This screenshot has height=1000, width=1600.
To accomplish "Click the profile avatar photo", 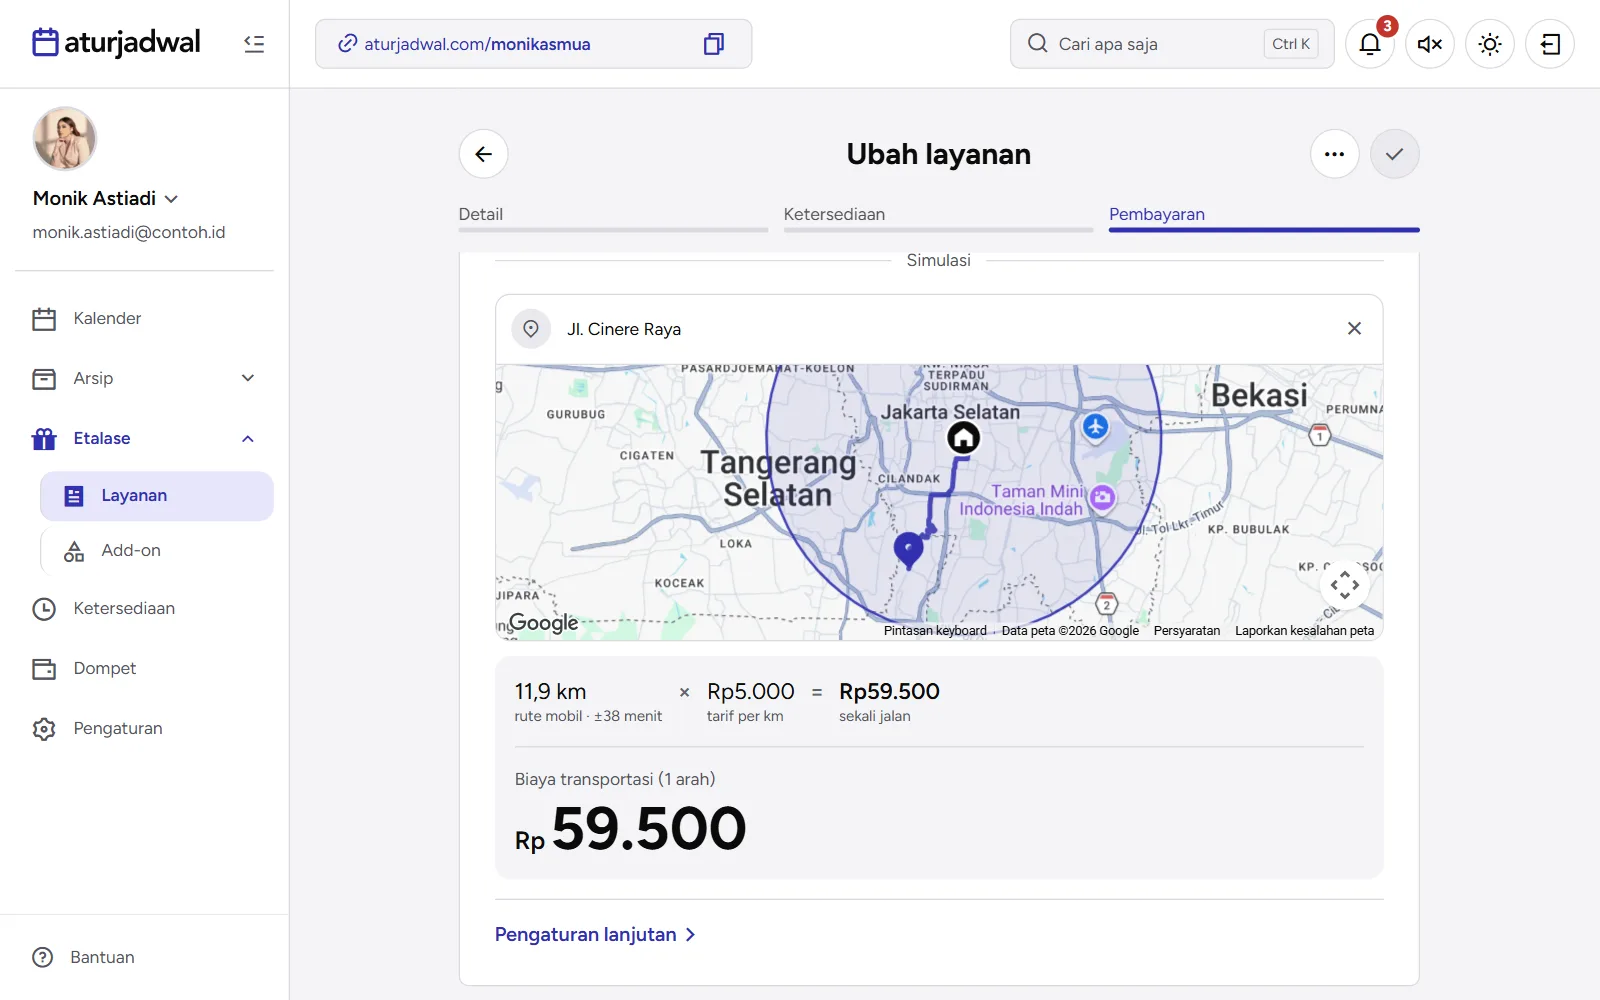I will 65,139.
